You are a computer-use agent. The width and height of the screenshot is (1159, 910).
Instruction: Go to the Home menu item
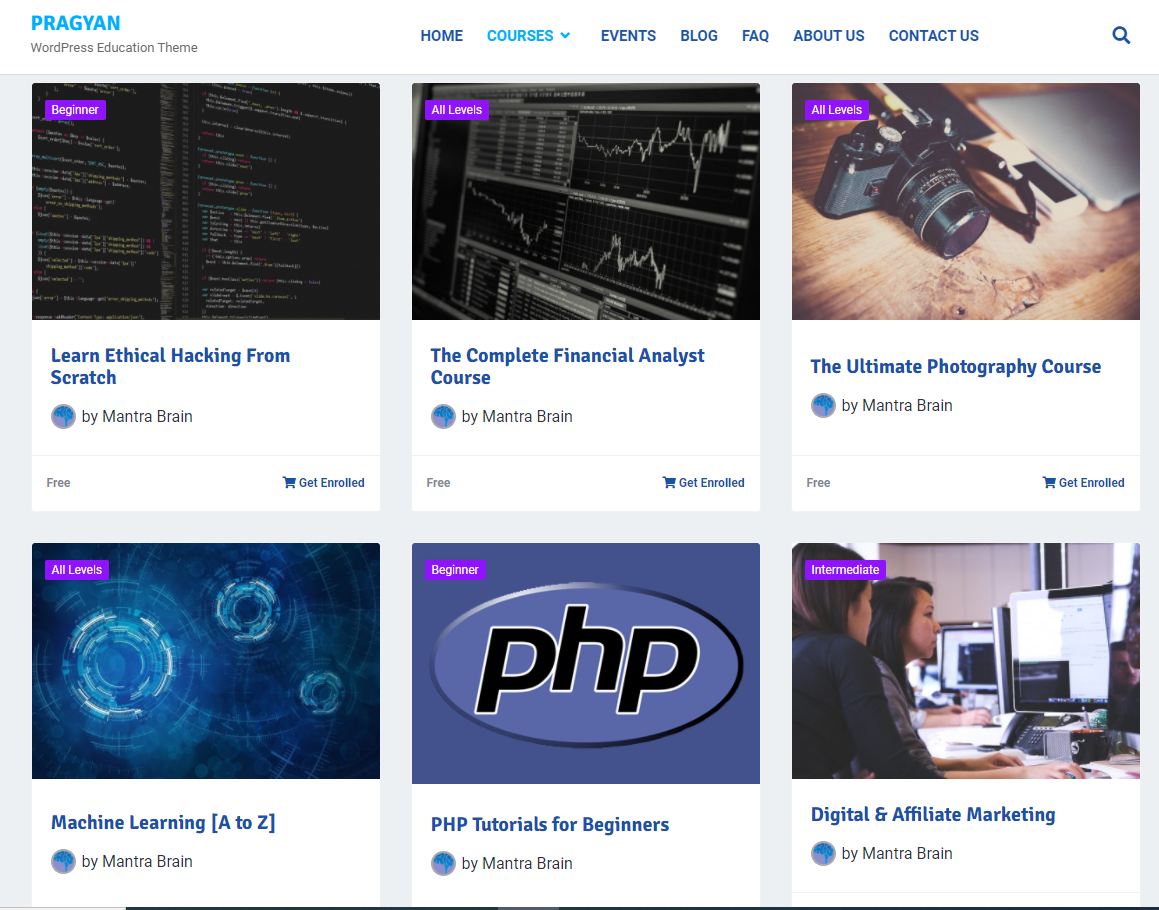pyautogui.click(x=441, y=35)
